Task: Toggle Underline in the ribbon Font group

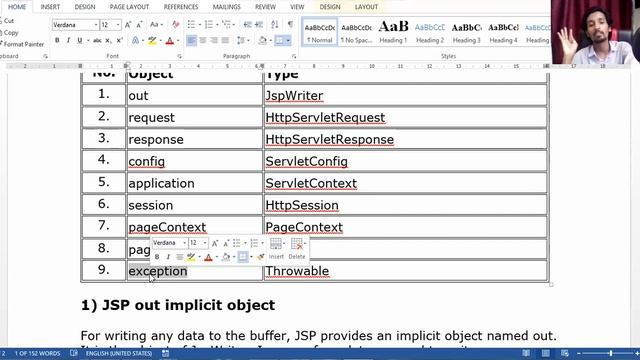Action: tap(80, 40)
